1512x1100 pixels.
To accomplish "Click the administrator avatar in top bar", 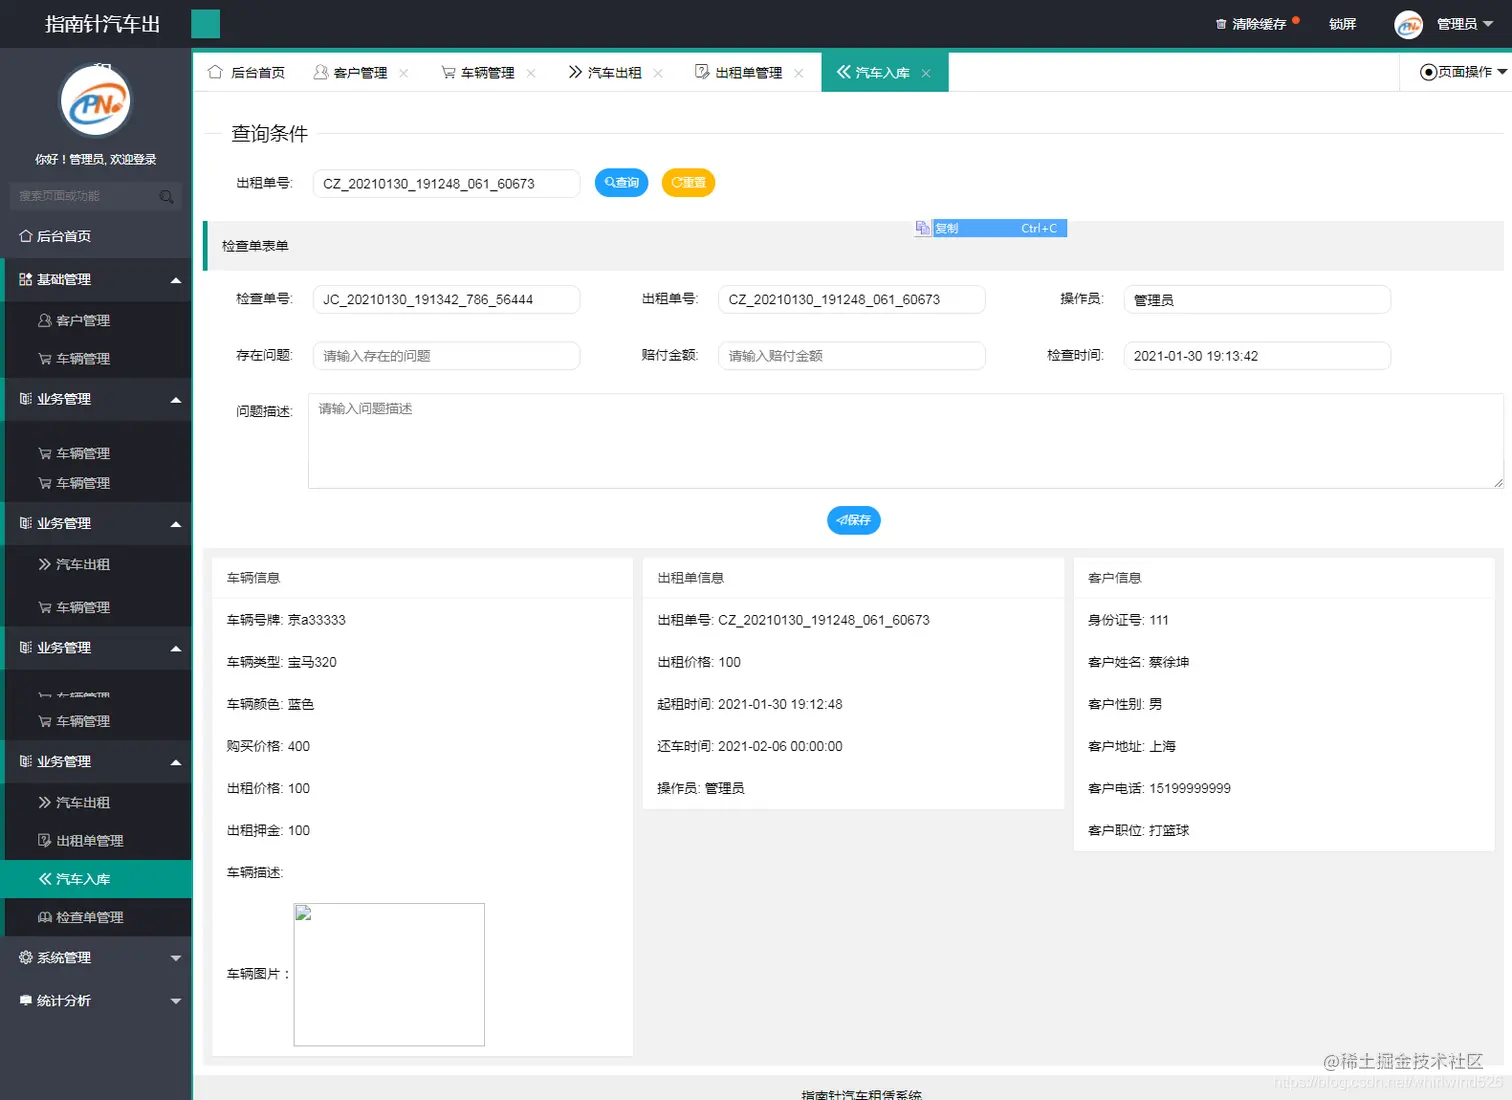I will point(1408,25).
